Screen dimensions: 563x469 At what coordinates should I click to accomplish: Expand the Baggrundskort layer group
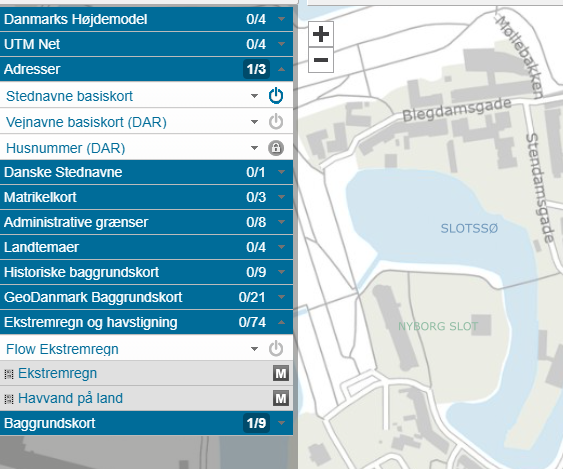tap(146, 423)
